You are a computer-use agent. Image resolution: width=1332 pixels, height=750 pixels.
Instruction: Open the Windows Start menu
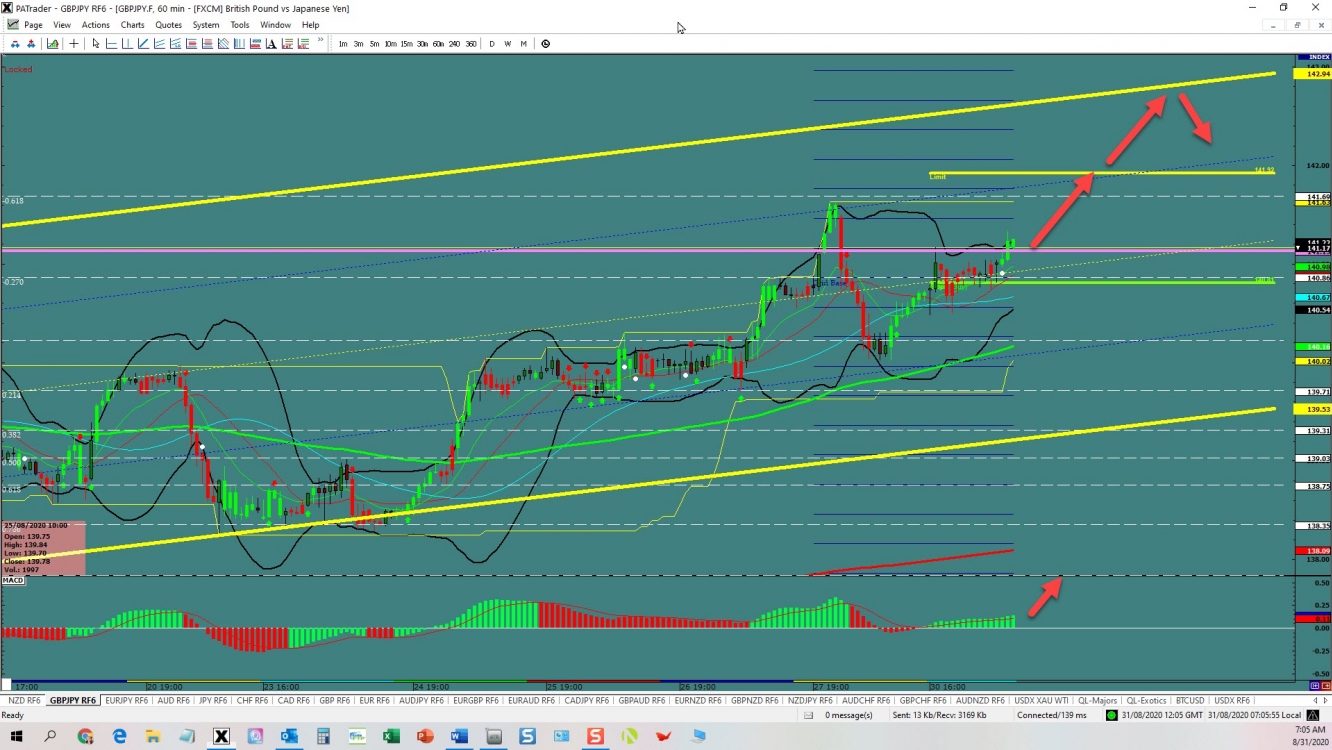click(x=16, y=737)
